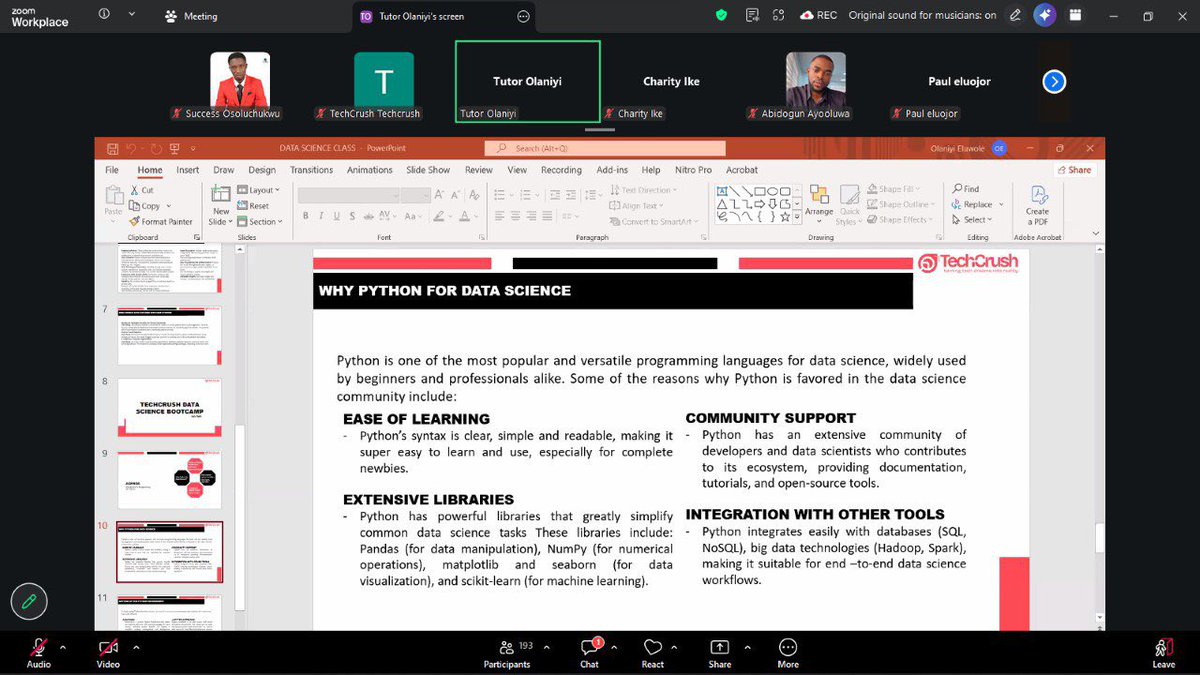Expand arrow next to Chat
Image resolution: width=1200 pixels, height=675 pixels.
[x=614, y=646]
